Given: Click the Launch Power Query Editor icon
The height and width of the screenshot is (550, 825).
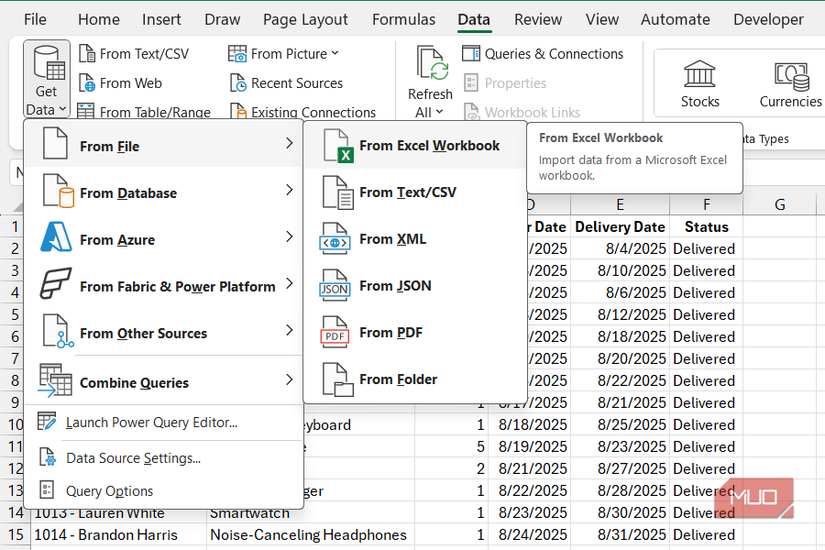Looking at the screenshot, I should pyautogui.click(x=47, y=422).
